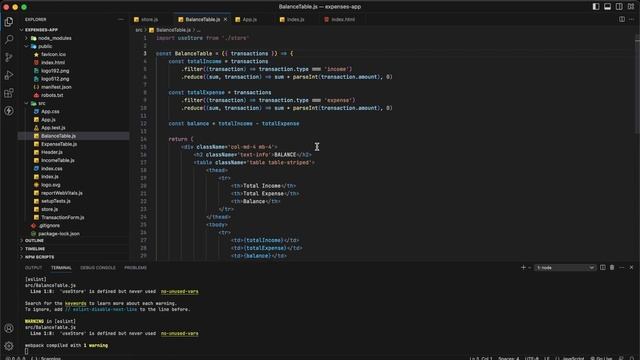Click the terminal input cursor line

[27, 351]
